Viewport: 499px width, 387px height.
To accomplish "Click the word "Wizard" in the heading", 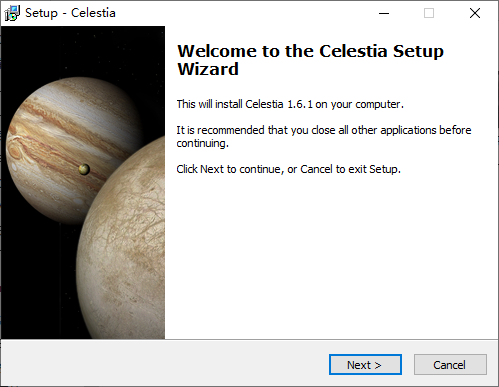I will (x=208, y=69).
